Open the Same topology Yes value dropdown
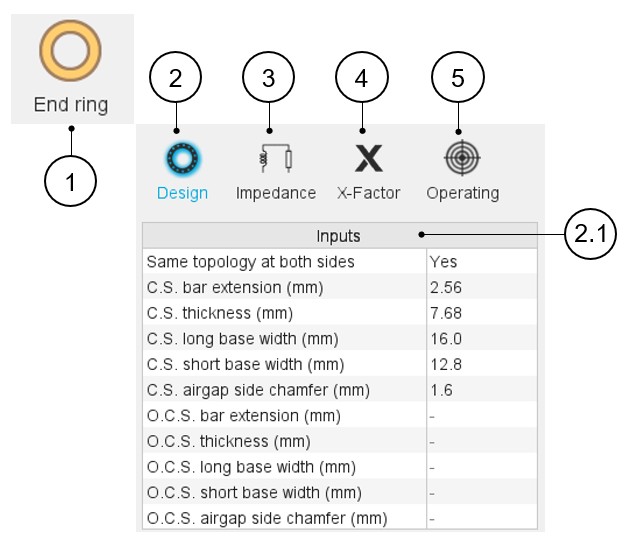Image resolution: width=632 pixels, height=542 pixels. 480,262
